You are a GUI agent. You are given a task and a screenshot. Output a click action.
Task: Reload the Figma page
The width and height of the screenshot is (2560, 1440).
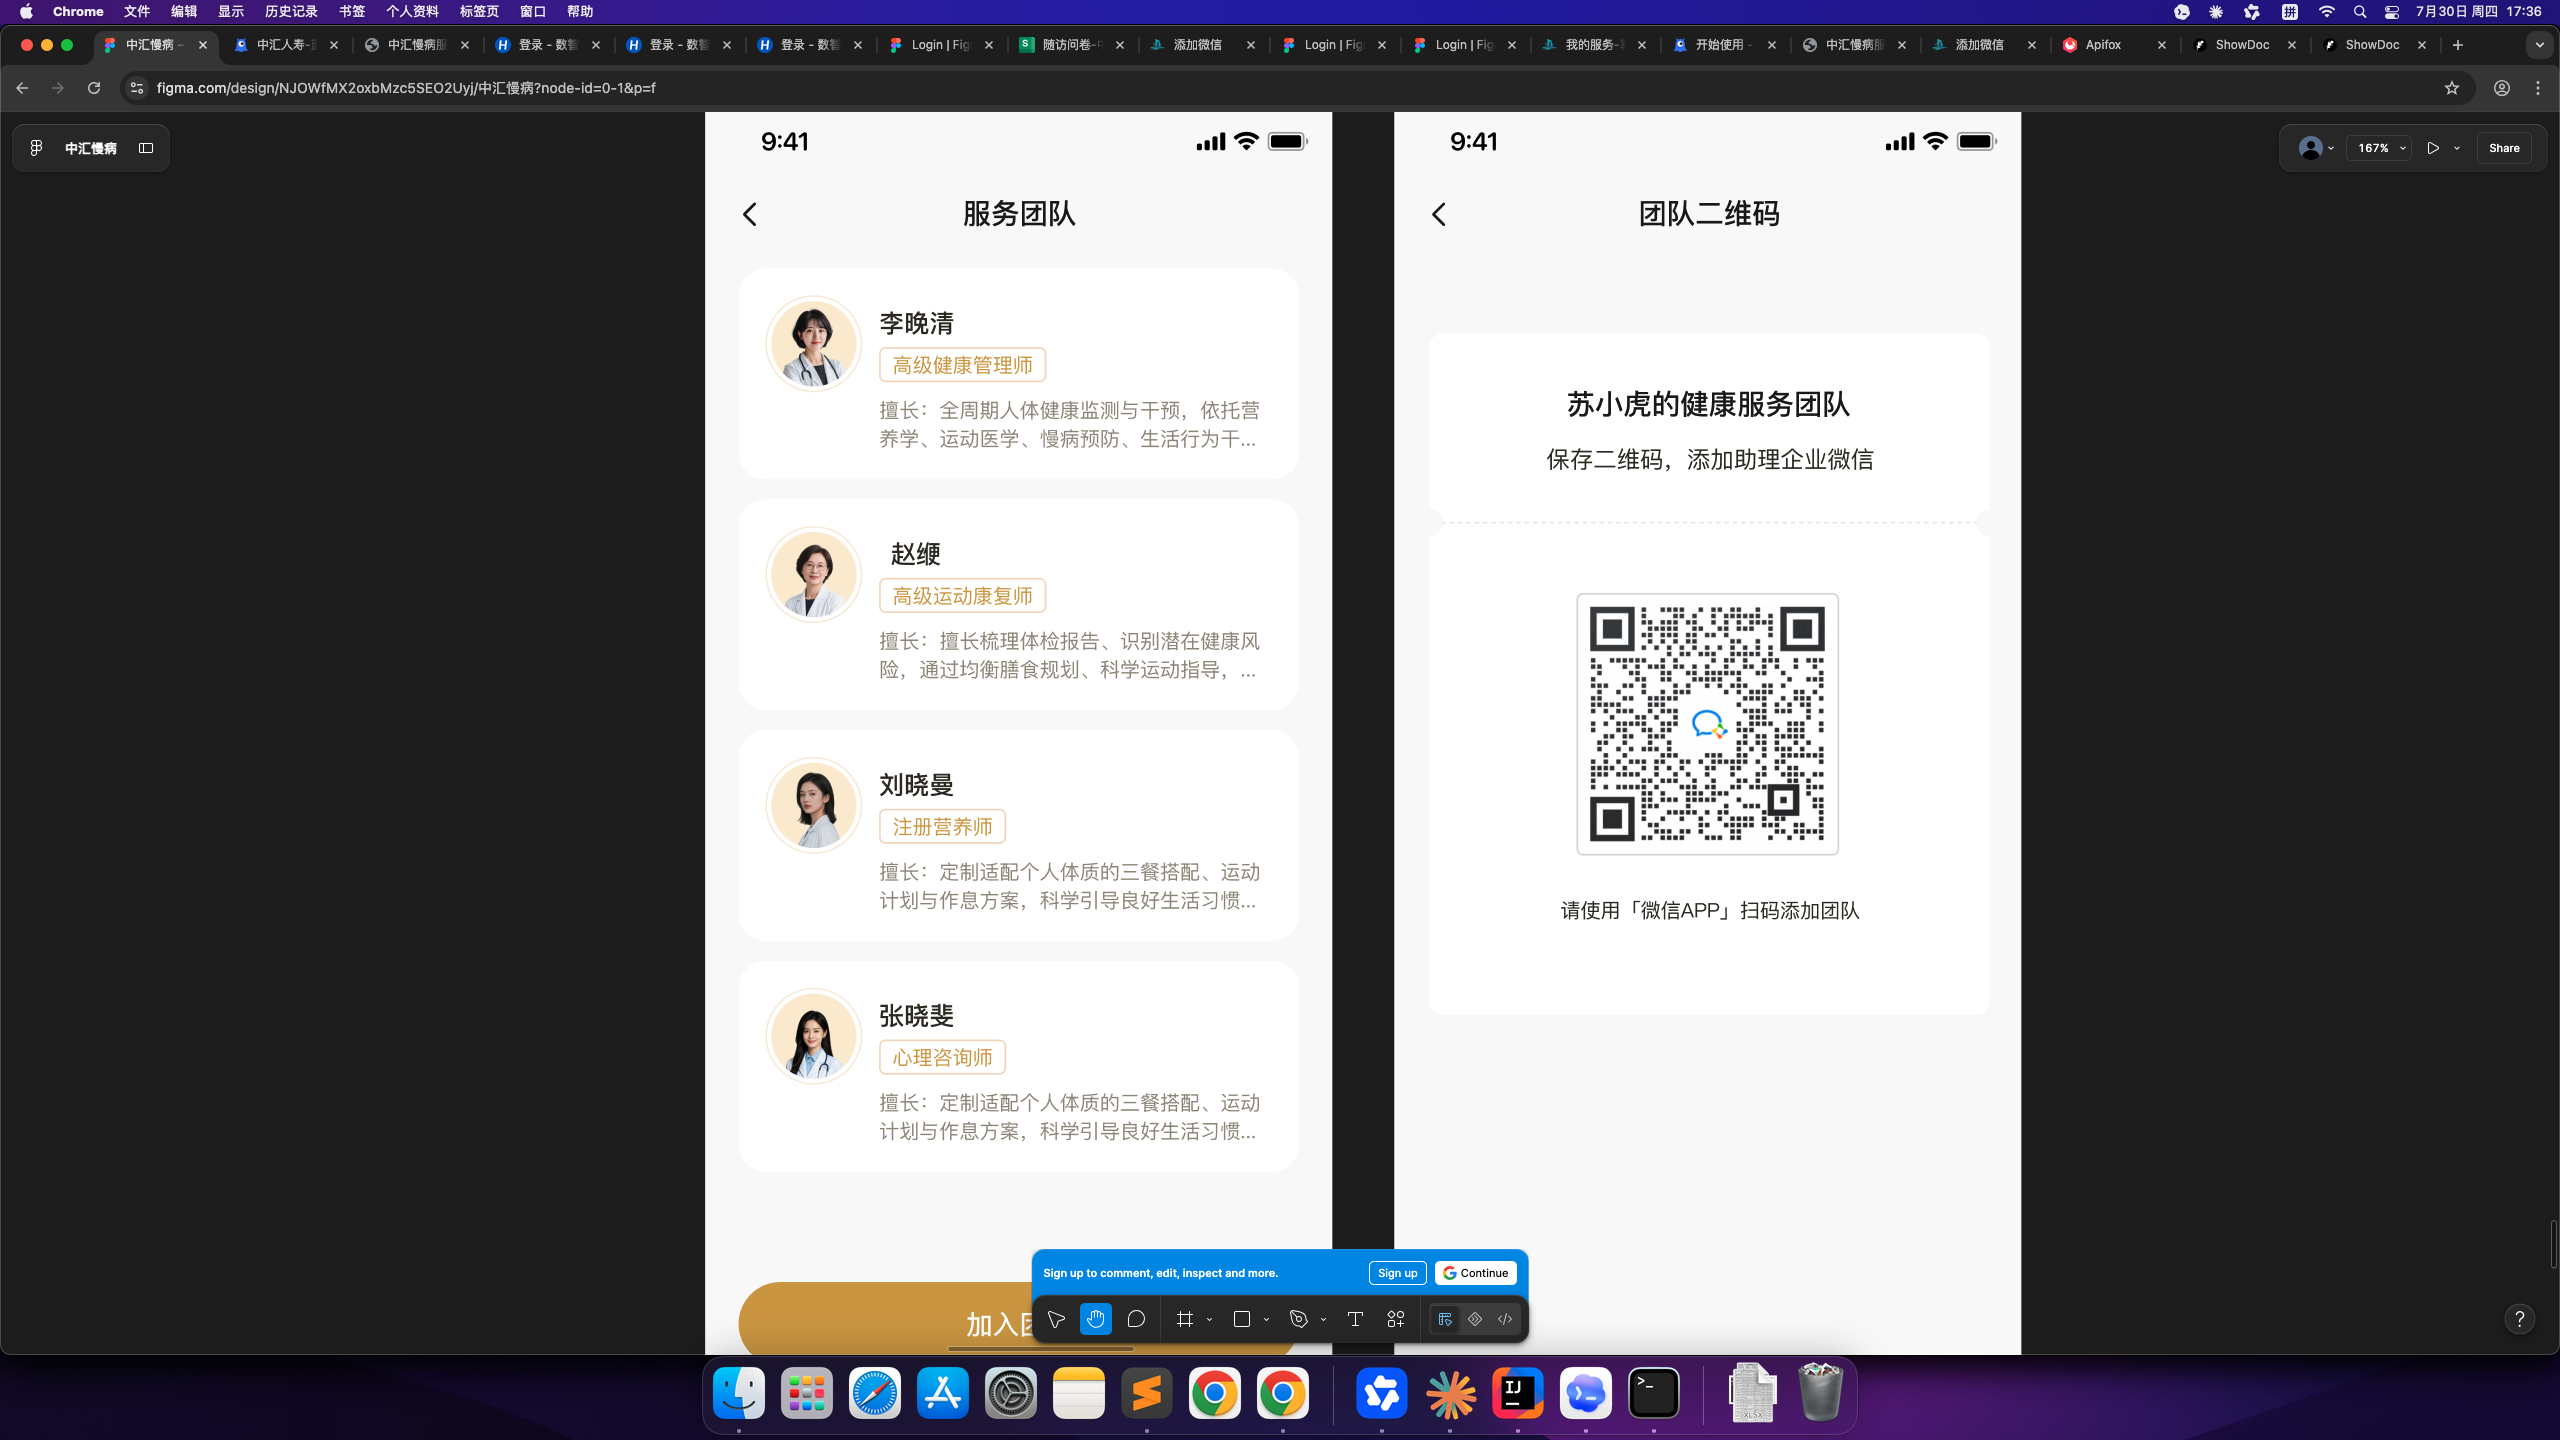tap(94, 88)
